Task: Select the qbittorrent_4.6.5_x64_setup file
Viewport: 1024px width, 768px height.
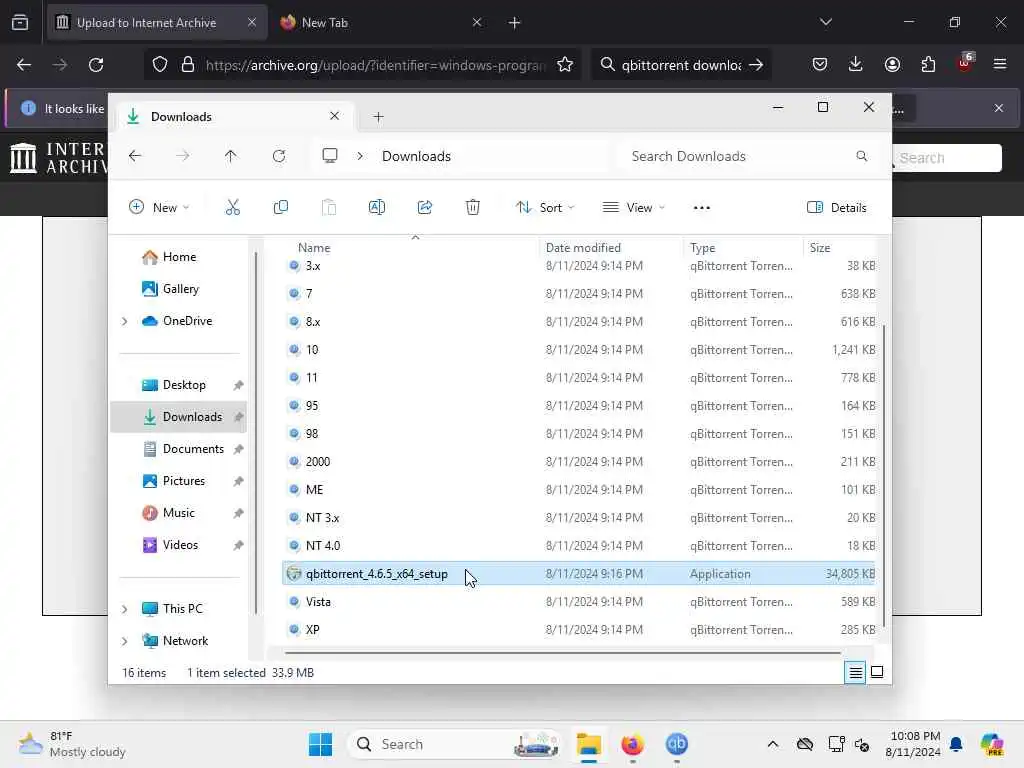Action: 579,574
